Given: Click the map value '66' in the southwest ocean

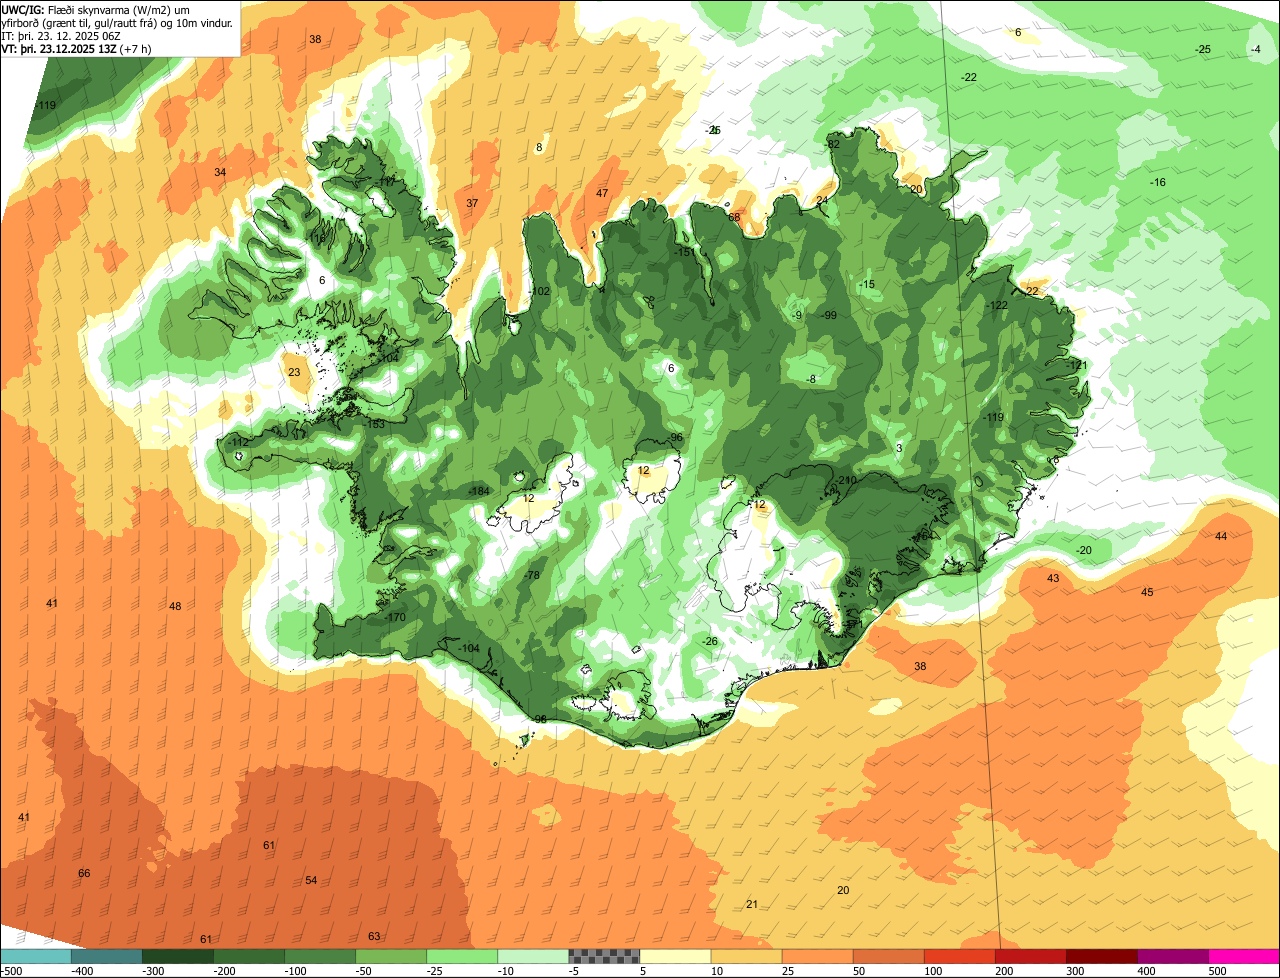Looking at the screenshot, I should click(84, 873).
